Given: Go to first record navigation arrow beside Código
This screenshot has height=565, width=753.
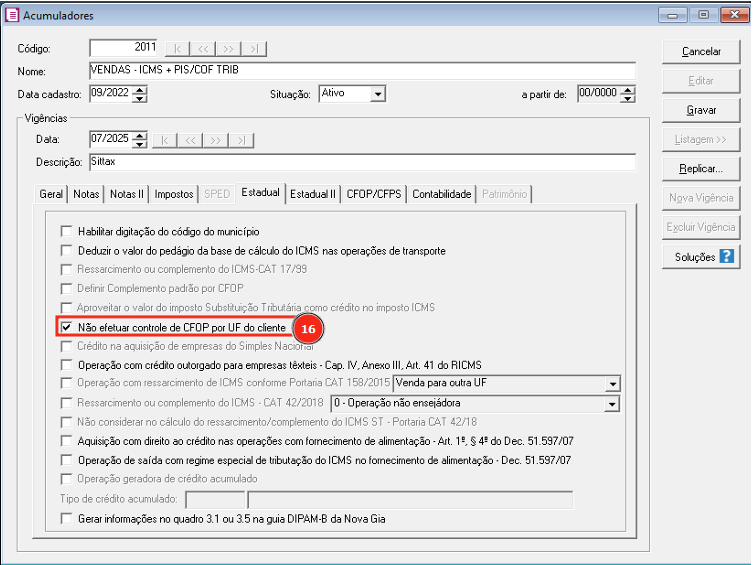Looking at the screenshot, I should coord(177,48).
